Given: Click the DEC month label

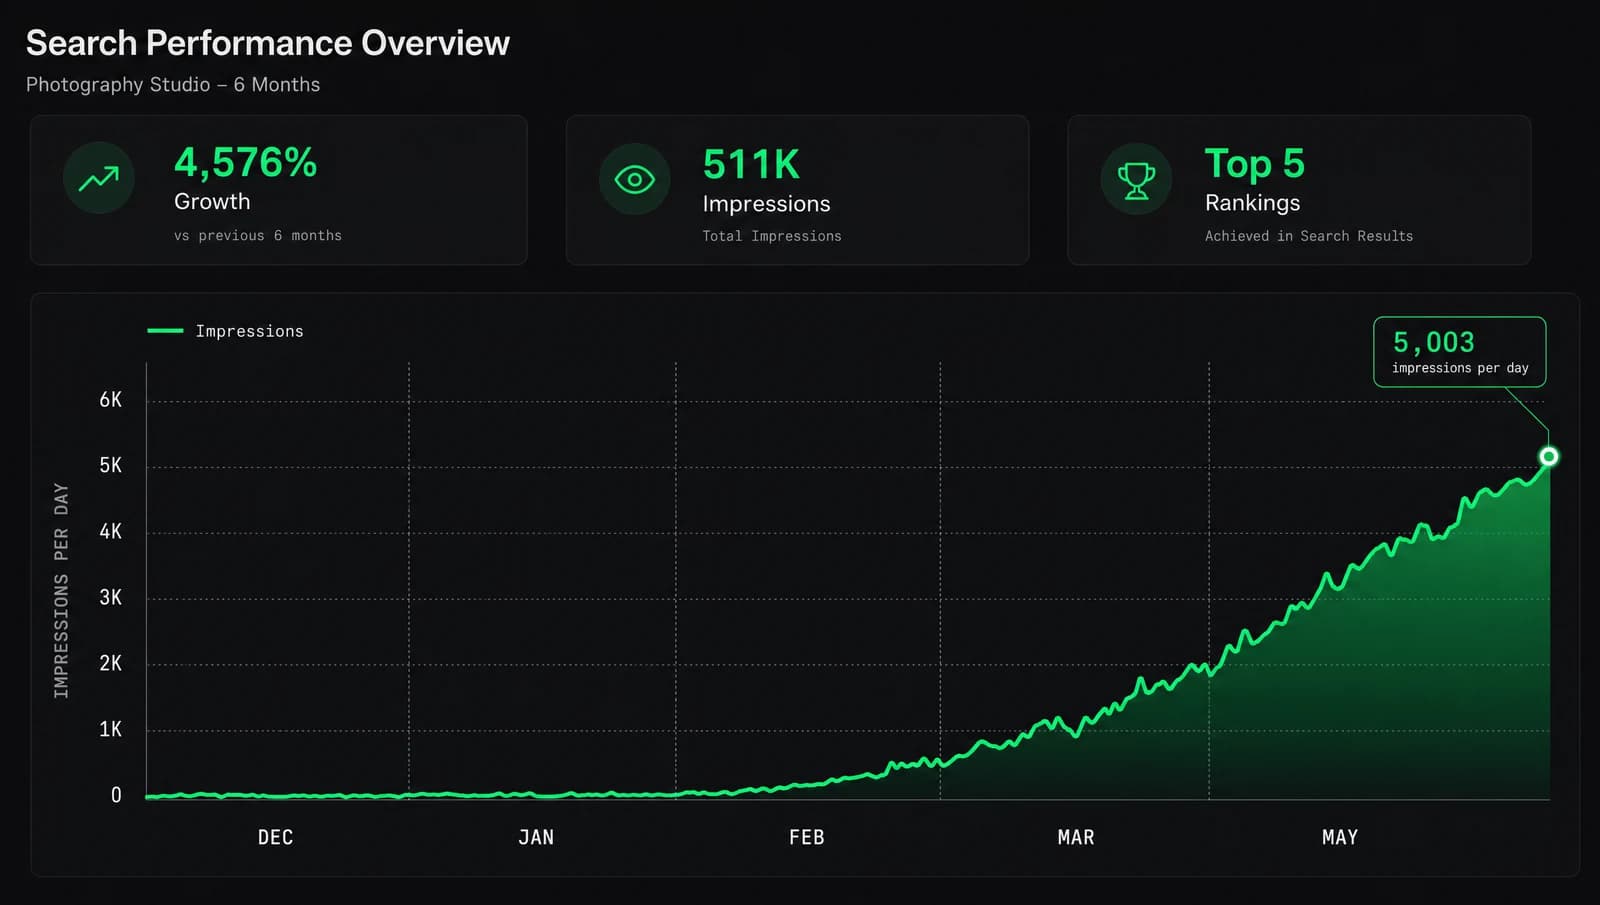Looking at the screenshot, I should [x=276, y=838].
